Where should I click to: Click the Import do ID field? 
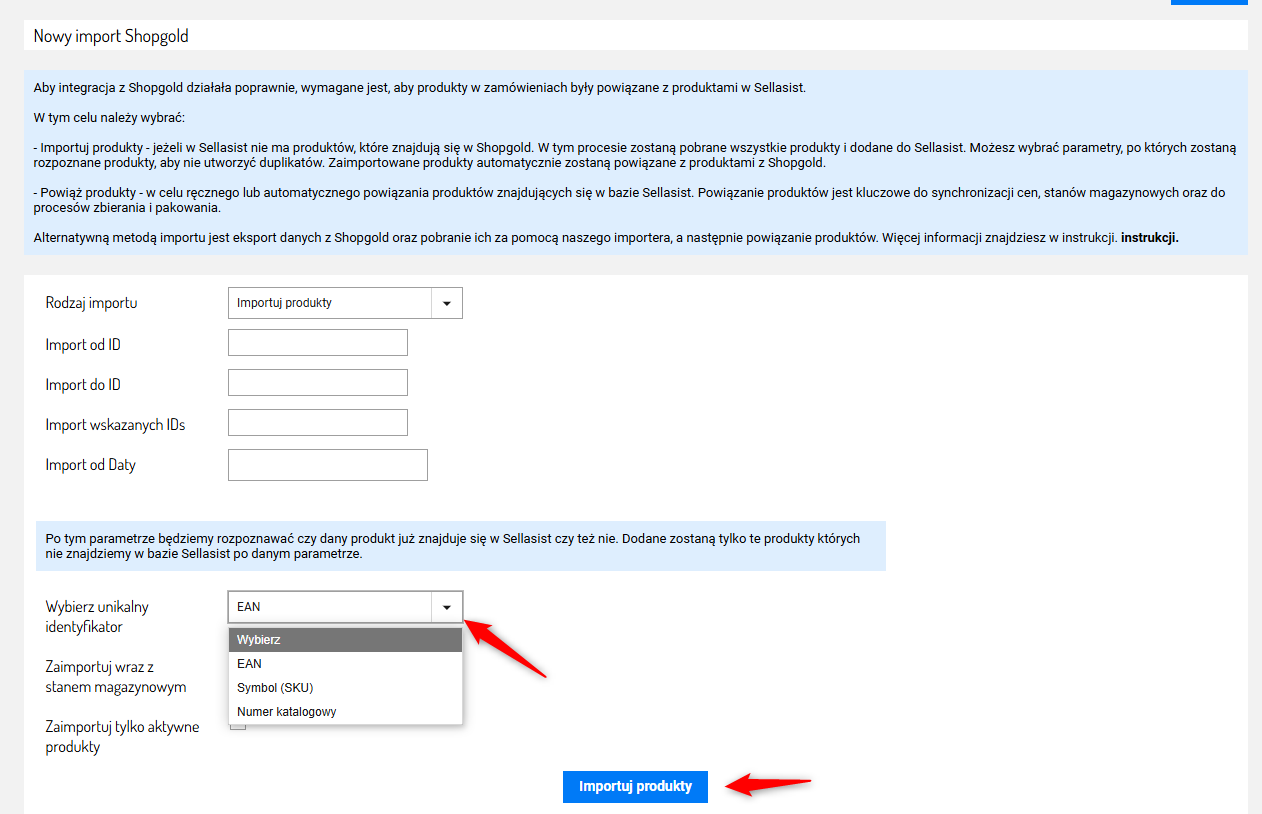coord(318,383)
